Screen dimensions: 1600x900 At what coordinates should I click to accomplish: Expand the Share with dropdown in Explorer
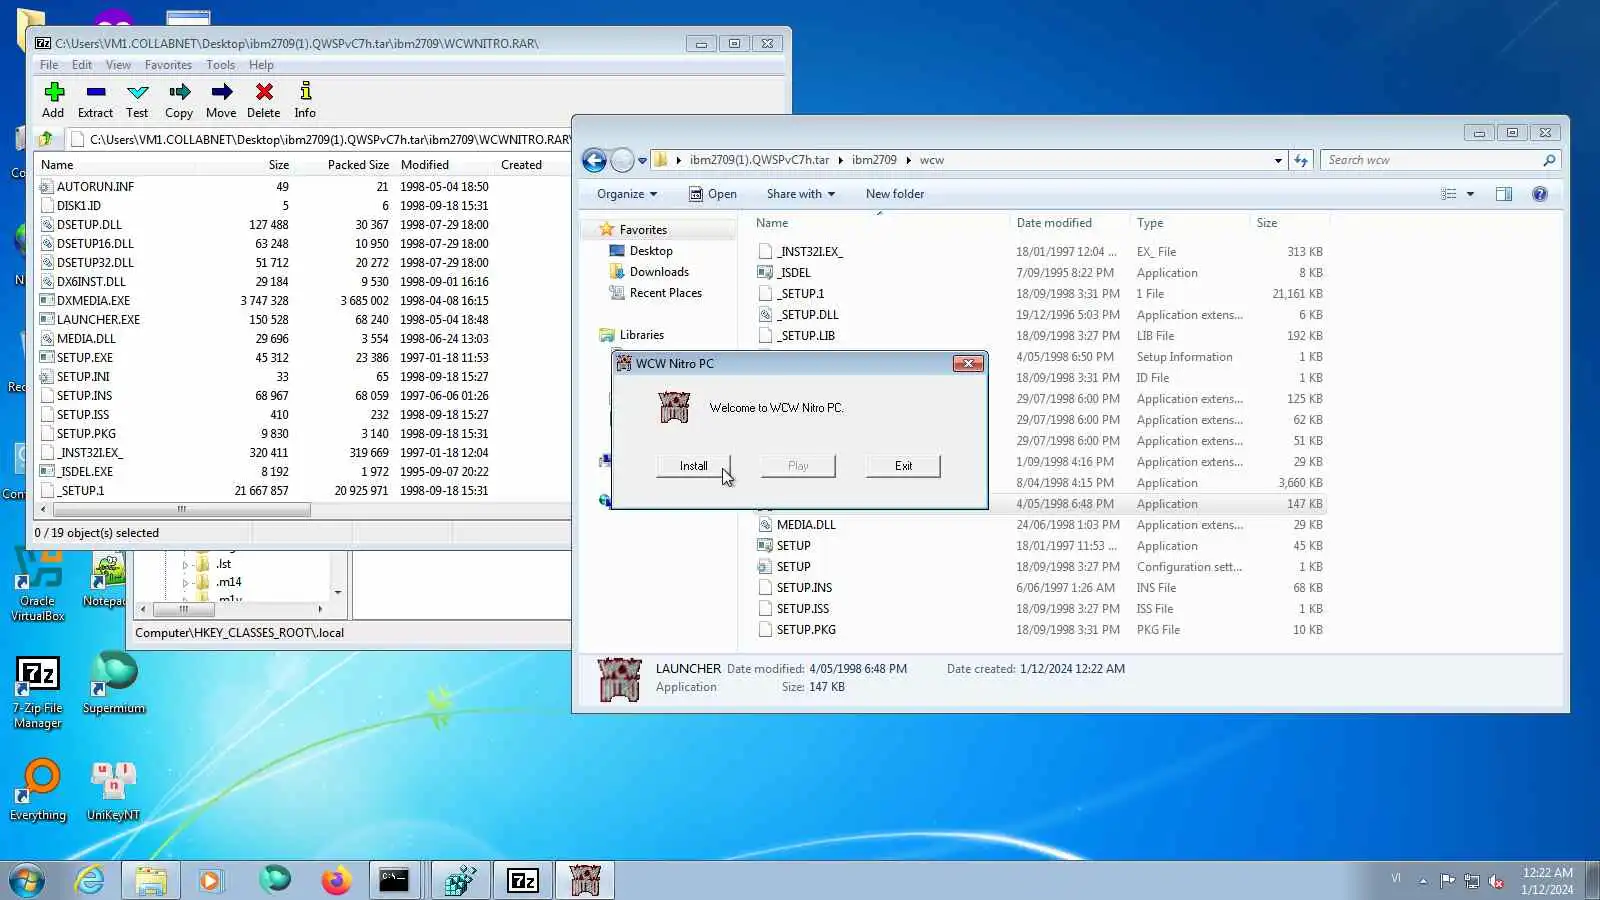pos(801,194)
